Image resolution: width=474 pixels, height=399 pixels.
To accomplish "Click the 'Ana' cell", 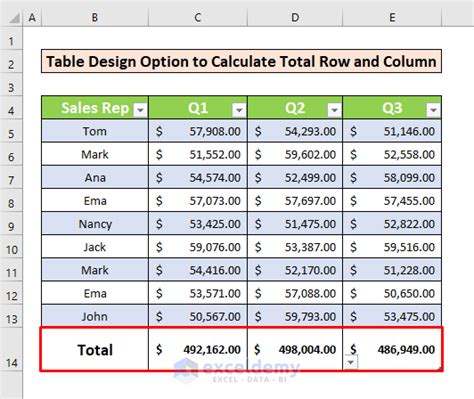I will tap(95, 177).
